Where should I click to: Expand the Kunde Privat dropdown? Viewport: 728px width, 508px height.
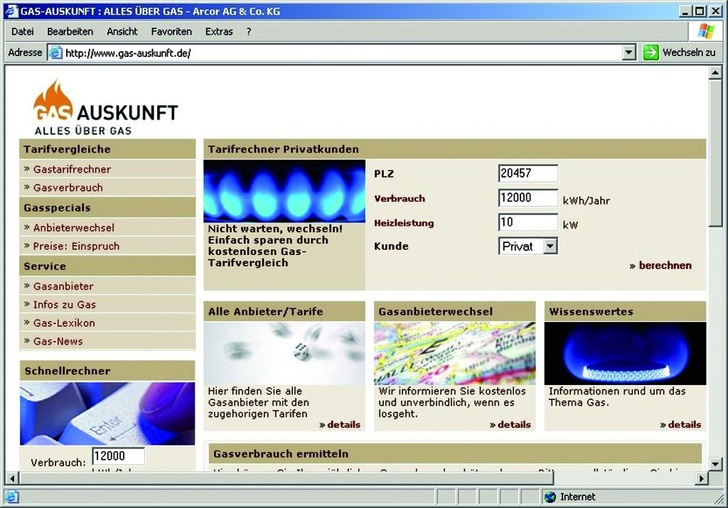(550, 246)
